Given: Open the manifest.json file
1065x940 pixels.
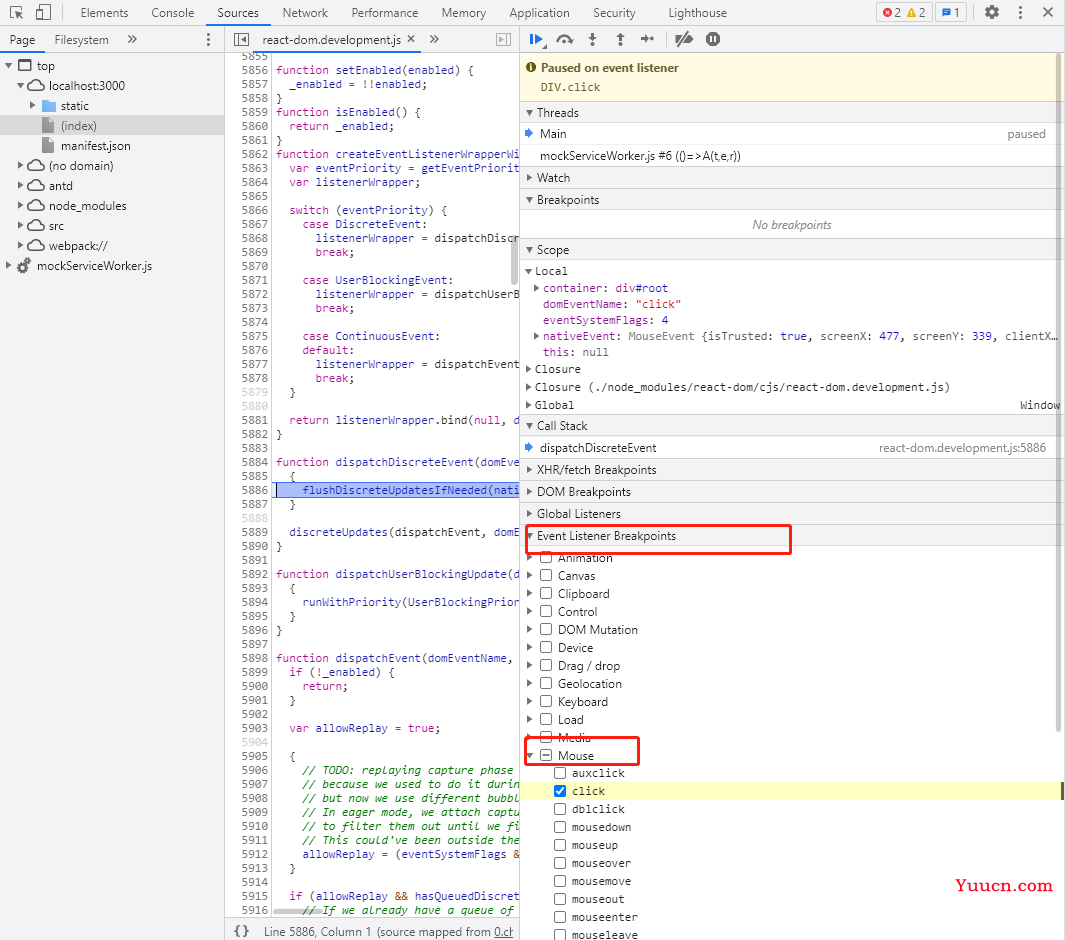Looking at the screenshot, I should [x=95, y=146].
